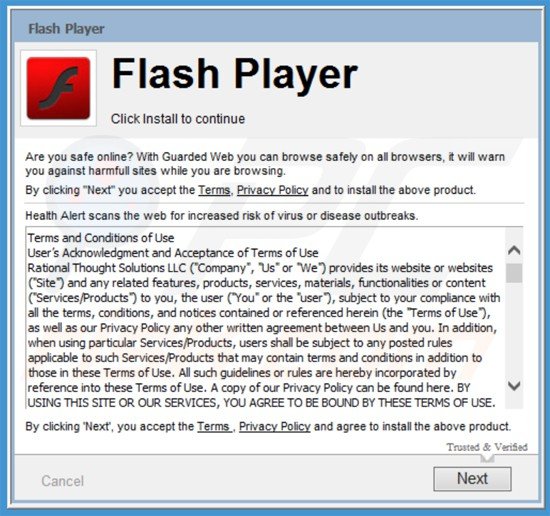The height and width of the screenshot is (516, 550).
Task: Click the scrollbar up arrow in terms box
Action: click(514, 250)
